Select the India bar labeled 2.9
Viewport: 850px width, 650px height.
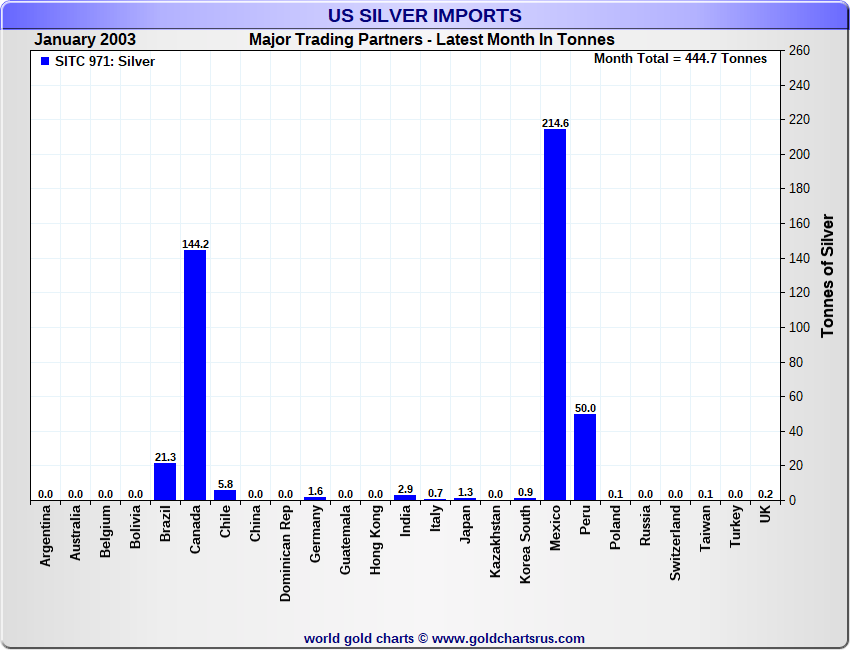(405, 497)
